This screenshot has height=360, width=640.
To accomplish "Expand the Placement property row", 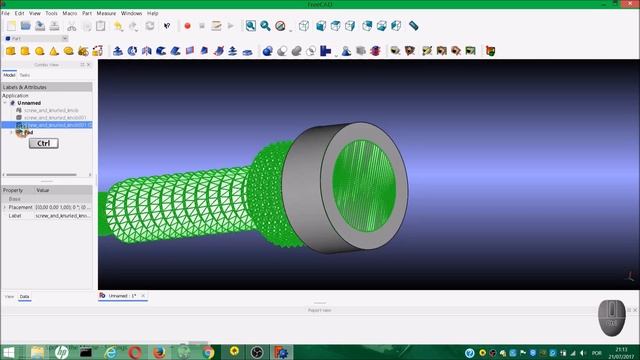I will coord(5,207).
